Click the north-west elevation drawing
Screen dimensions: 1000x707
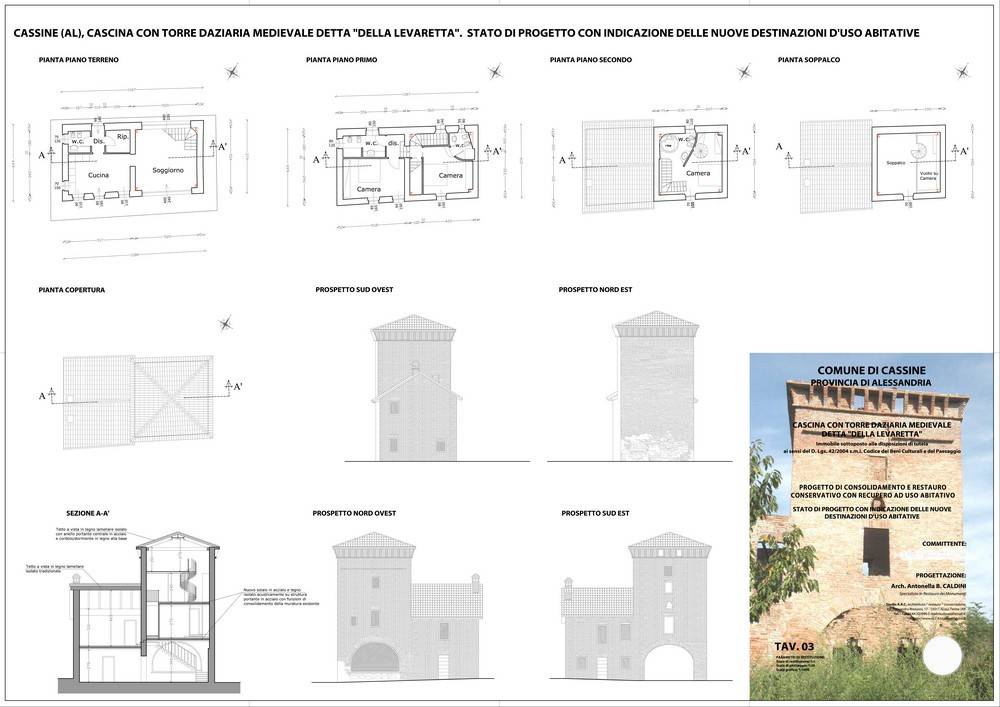pos(408,606)
